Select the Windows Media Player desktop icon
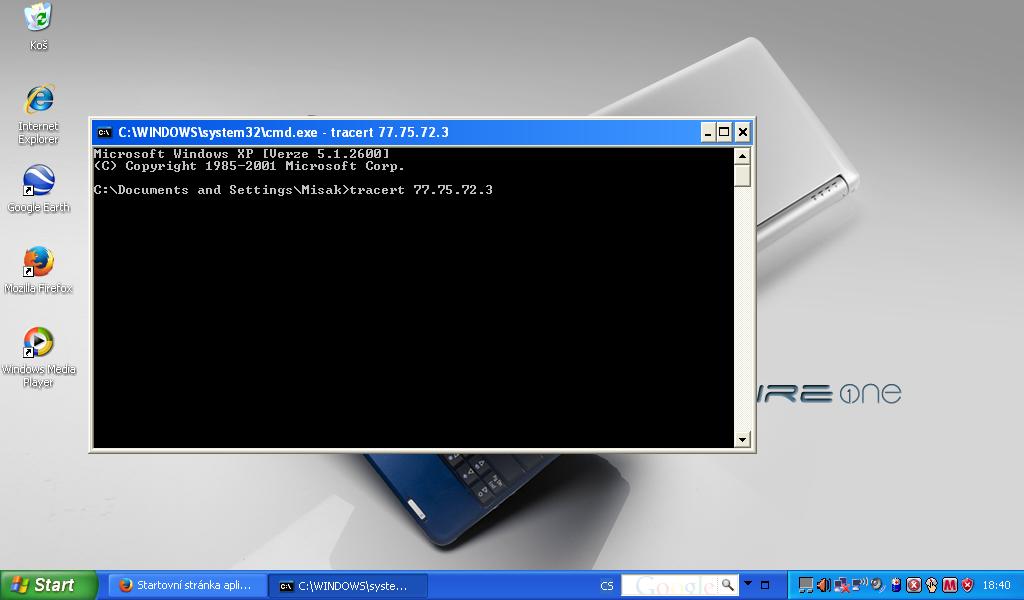Viewport: 1024px width, 600px height. pos(38,344)
